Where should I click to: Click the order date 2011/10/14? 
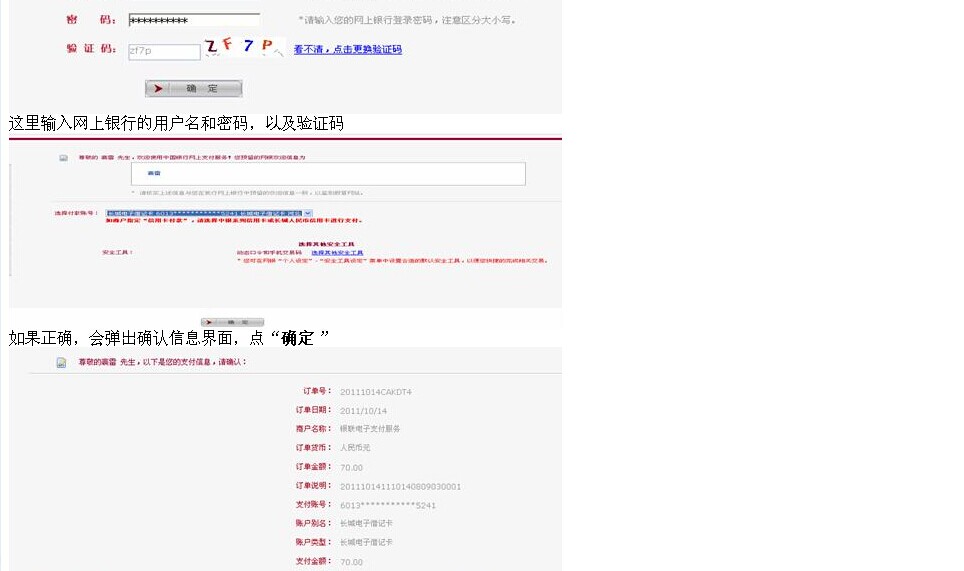tap(363, 411)
